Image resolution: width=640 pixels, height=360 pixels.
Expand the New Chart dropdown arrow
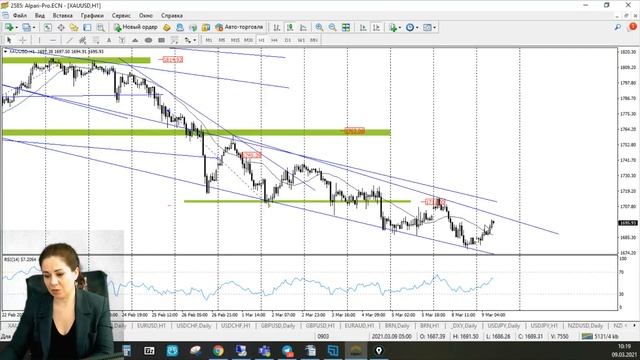[x=16, y=28]
